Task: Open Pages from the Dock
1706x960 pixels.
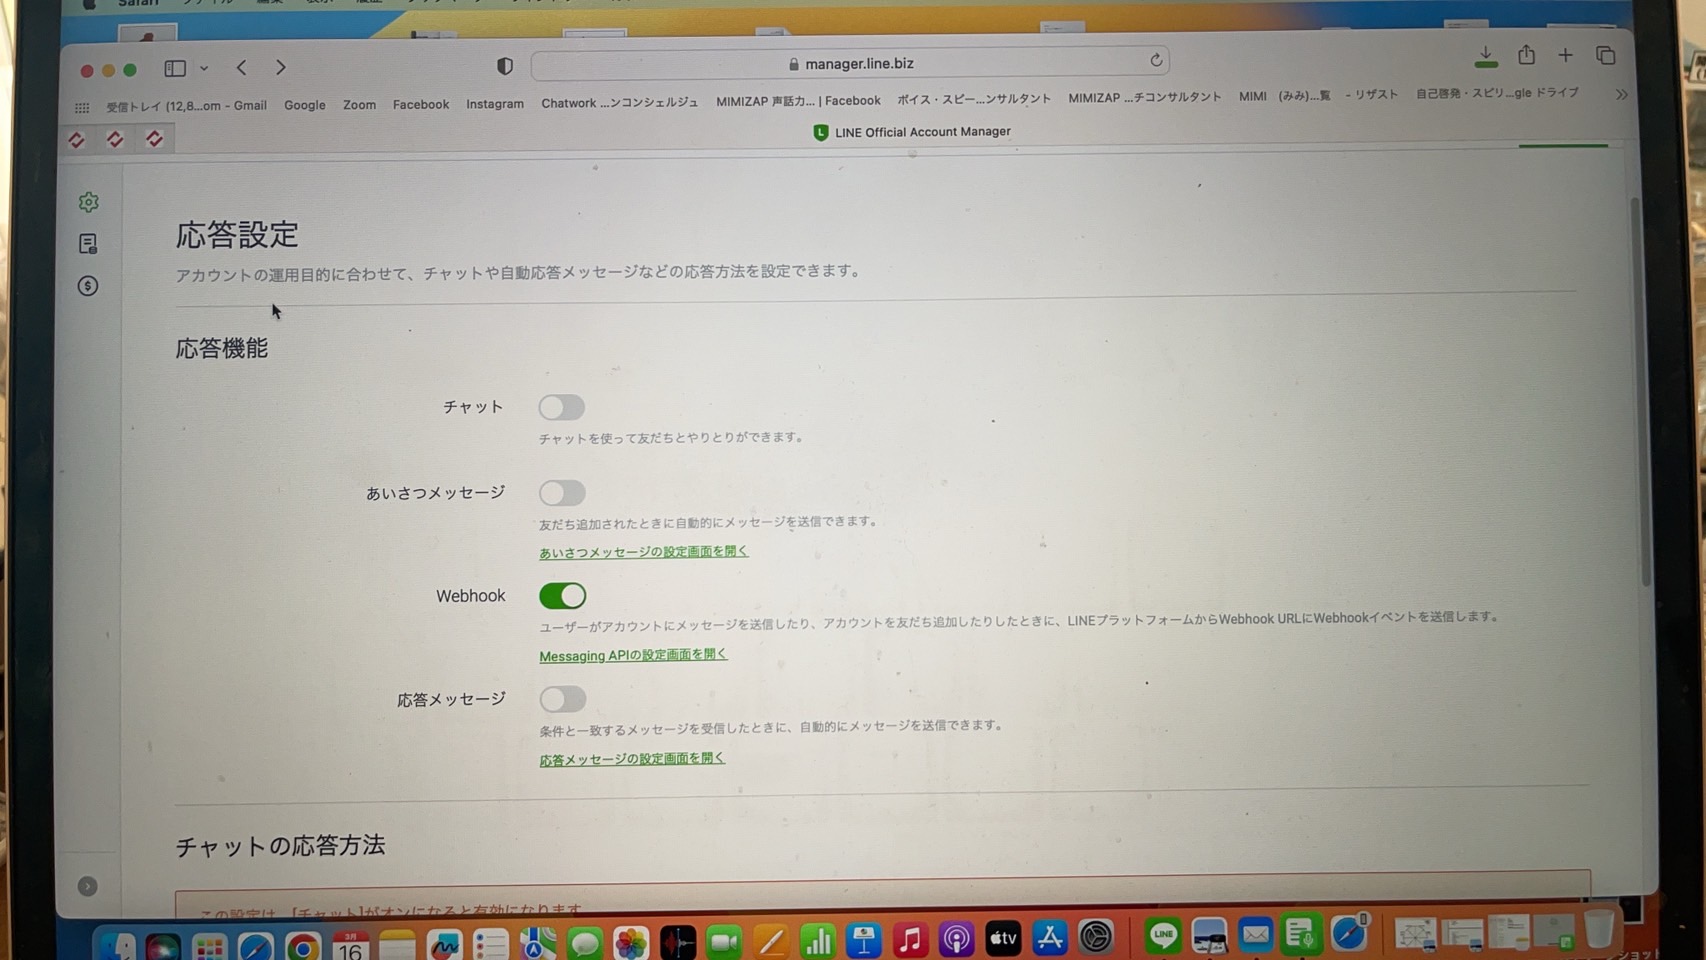Action: [770, 941]
